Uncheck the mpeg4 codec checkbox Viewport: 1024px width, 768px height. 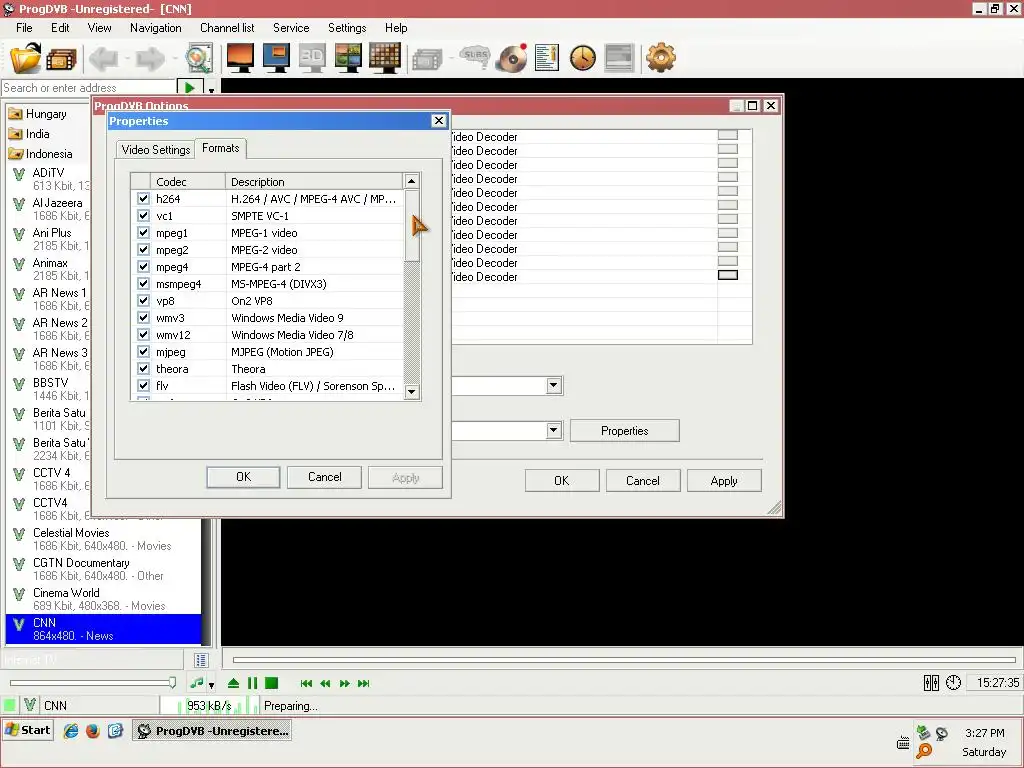pyautogui.click(x=143, y=266)
